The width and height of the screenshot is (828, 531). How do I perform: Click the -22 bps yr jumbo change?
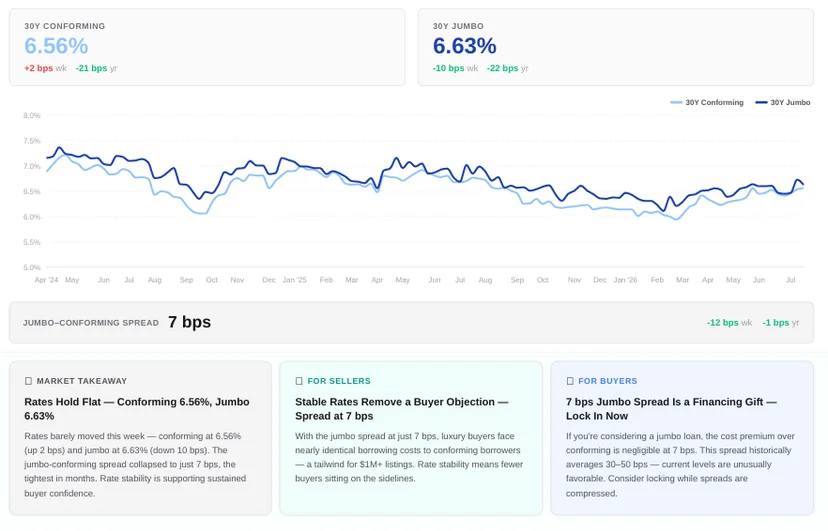pyautogui.click(x=507, y=68)
